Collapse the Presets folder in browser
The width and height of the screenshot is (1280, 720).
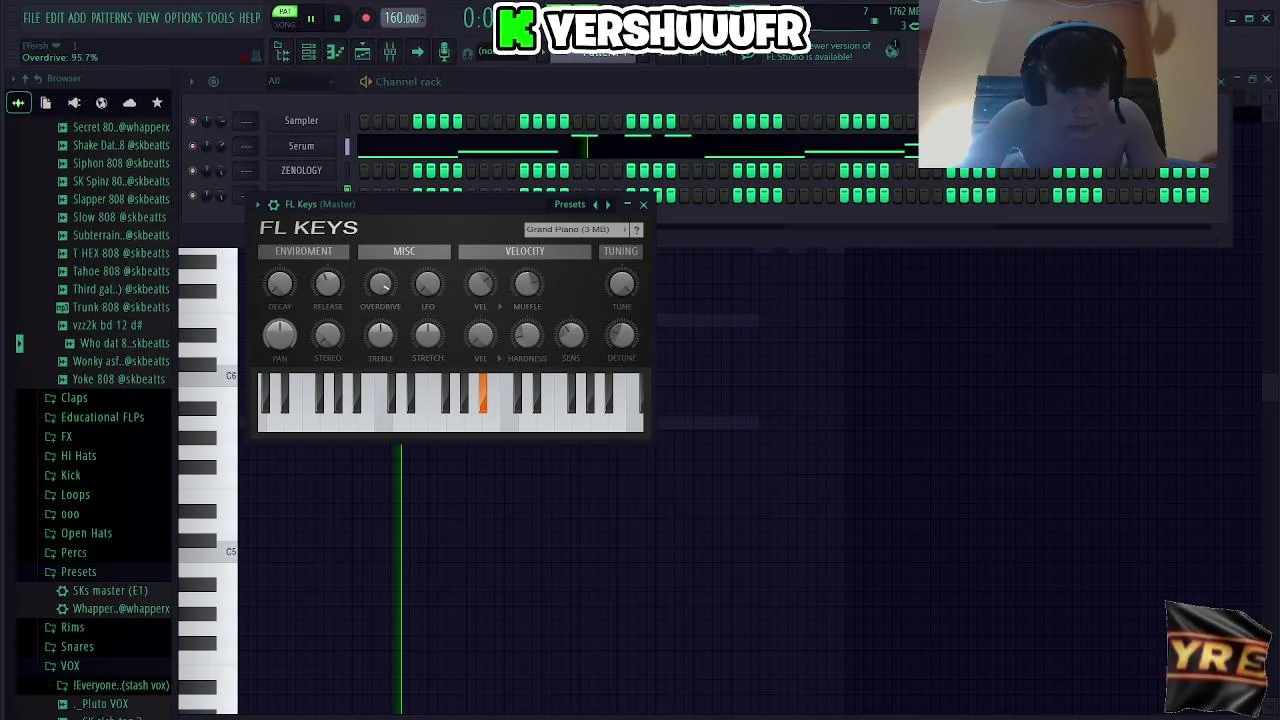coord(50,572)
